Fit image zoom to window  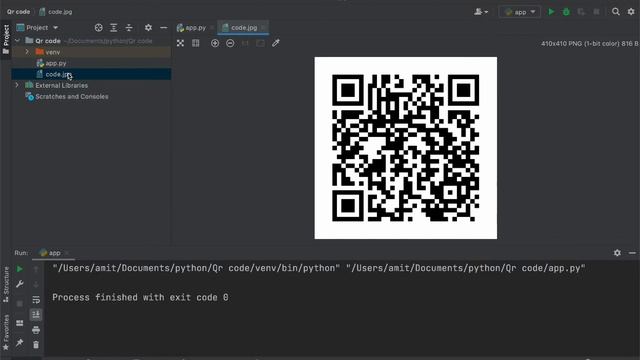[x=260, y=43]
